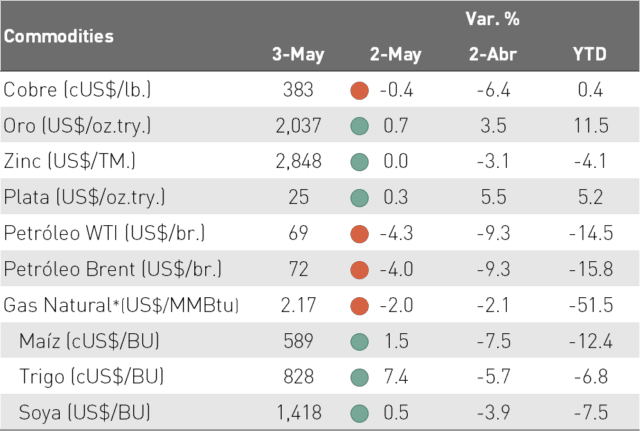Click the red dot in Petróleo WTI row

(x=360, y=234)
